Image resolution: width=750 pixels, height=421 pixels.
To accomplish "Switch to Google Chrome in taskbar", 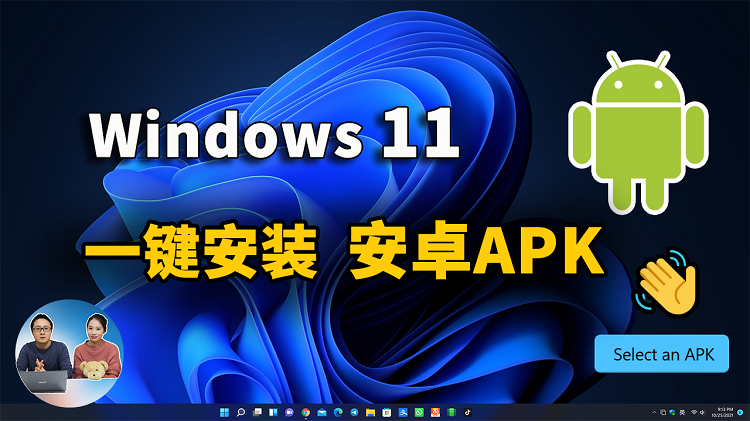I will [306, 412].
